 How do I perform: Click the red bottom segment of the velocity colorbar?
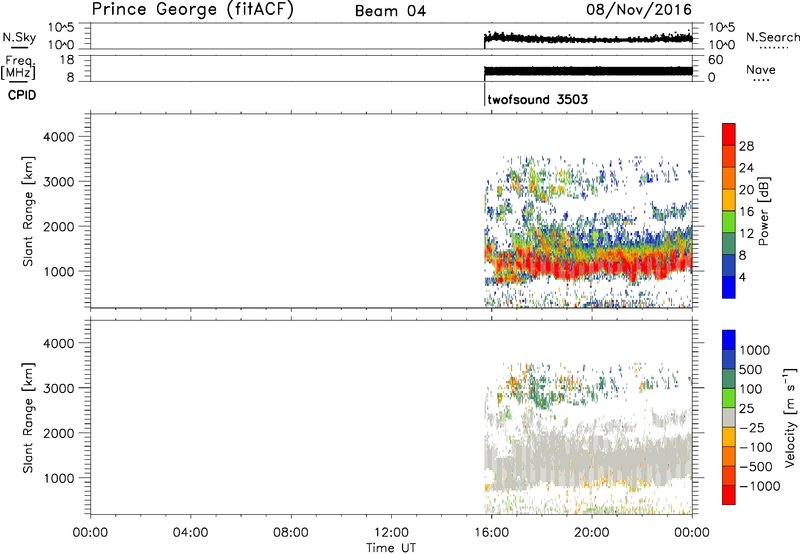[729, 495]
